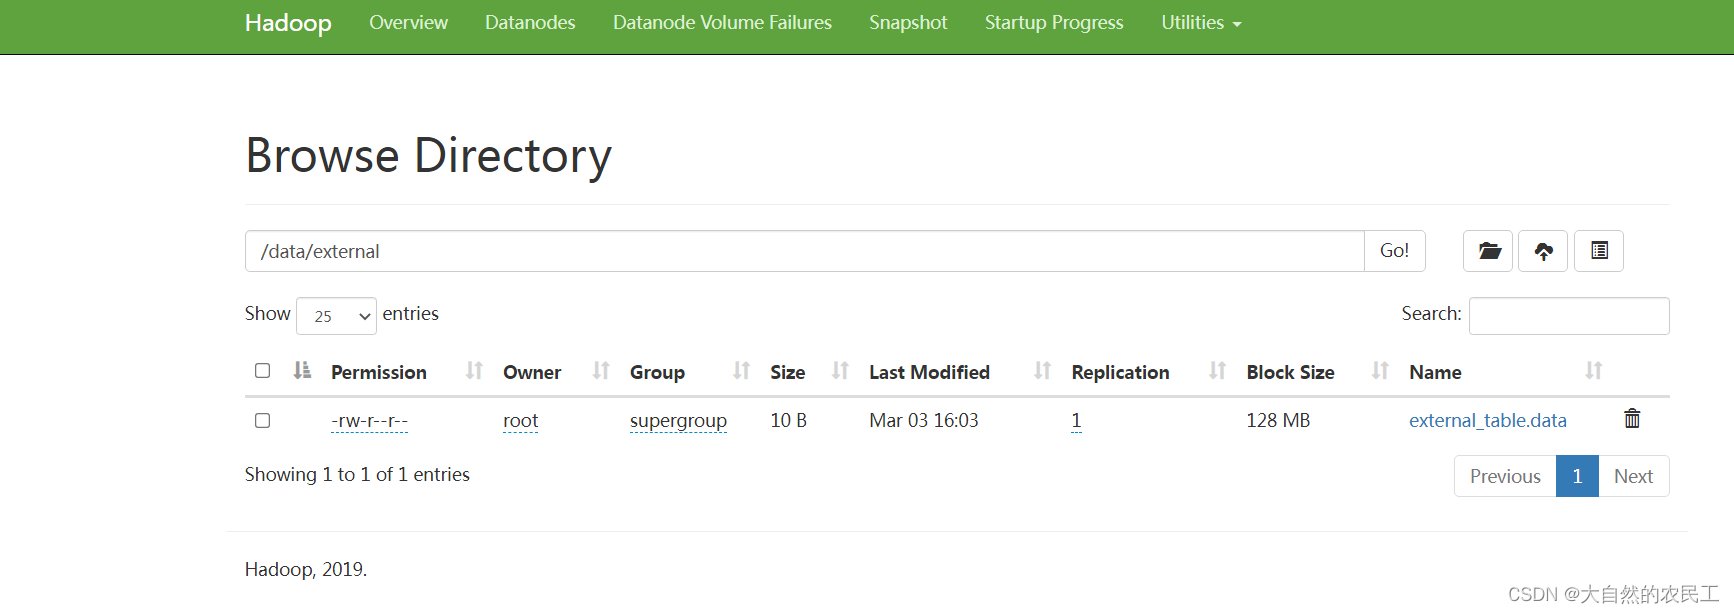Click the supergroup group link
The height and width of the screenshot is (614, 1734).
pos(678,421)
